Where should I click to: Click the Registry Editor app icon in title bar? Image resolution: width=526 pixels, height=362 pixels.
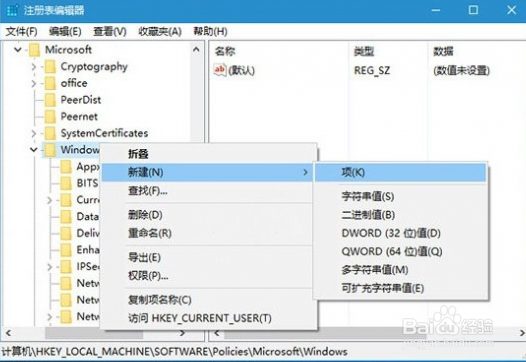(x=12, y=10)
